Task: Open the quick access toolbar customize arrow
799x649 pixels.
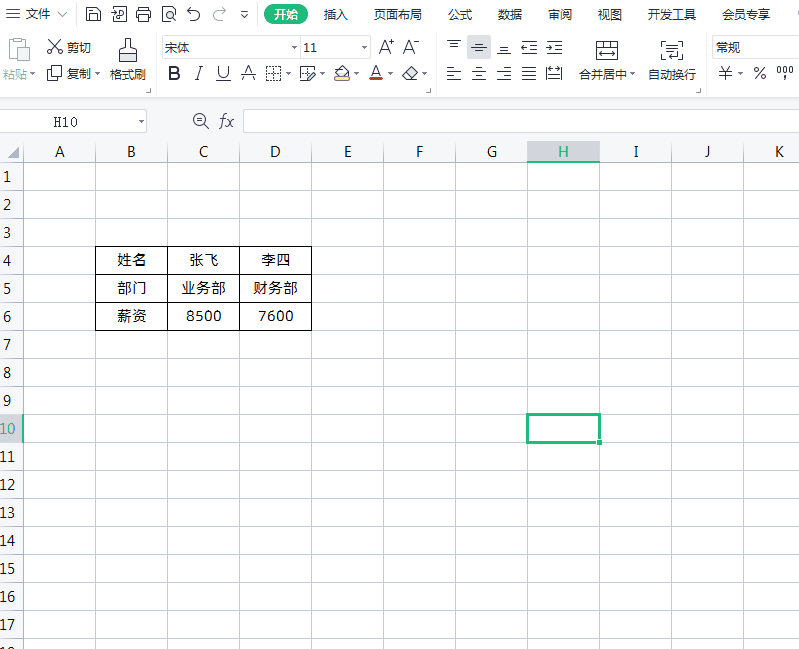Action: [245, 15]
